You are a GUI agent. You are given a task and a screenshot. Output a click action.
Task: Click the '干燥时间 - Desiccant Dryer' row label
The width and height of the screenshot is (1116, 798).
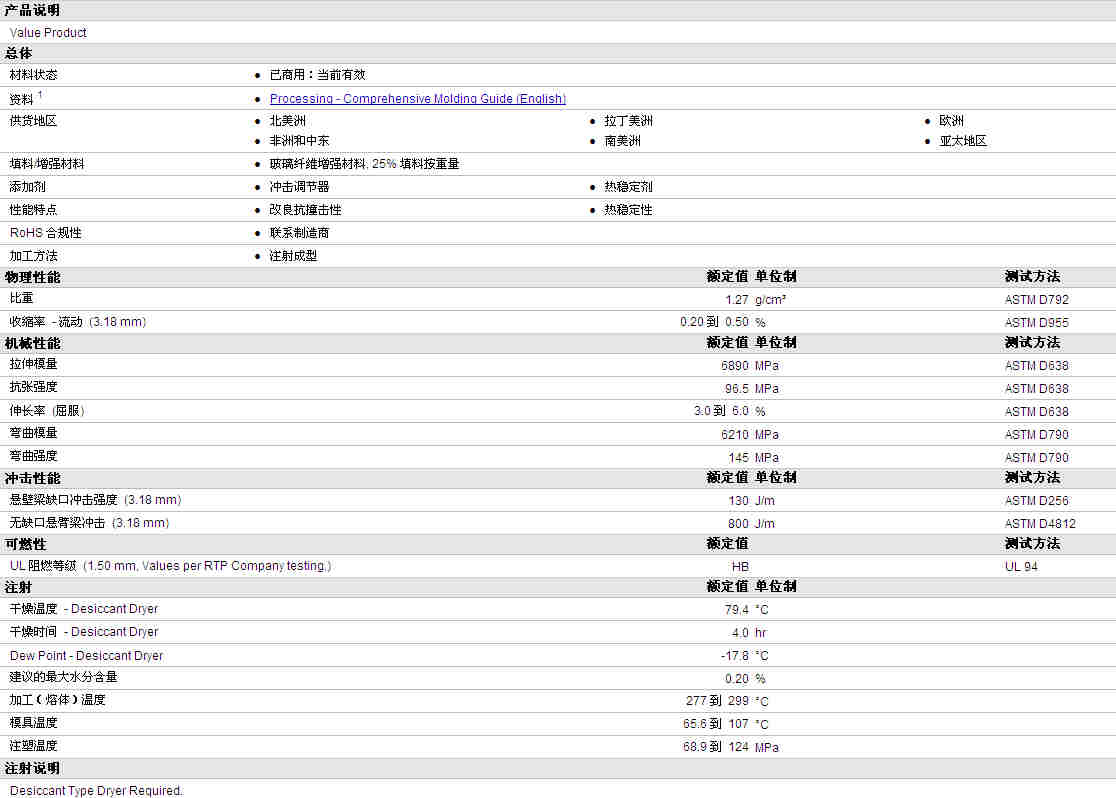(84, 631)
